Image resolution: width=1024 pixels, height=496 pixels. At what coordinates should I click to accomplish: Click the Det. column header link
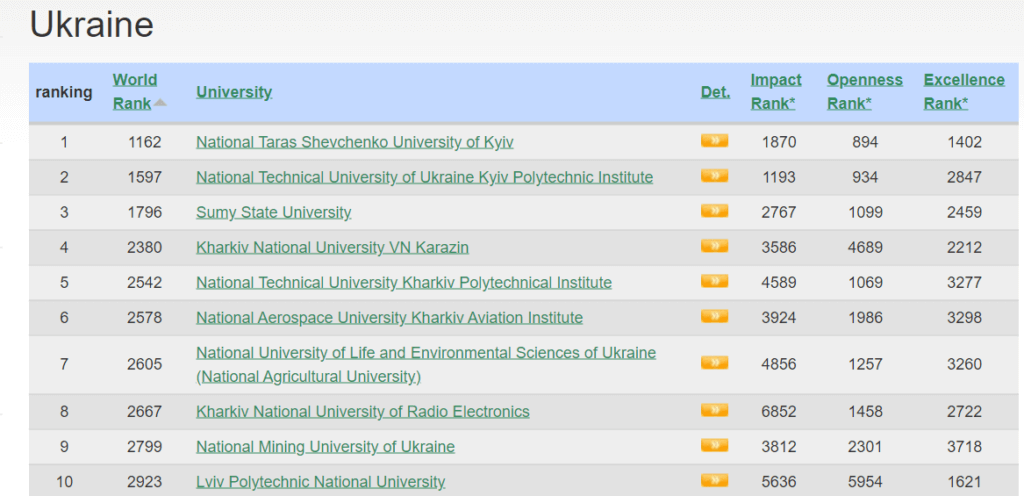coord(715,92)
